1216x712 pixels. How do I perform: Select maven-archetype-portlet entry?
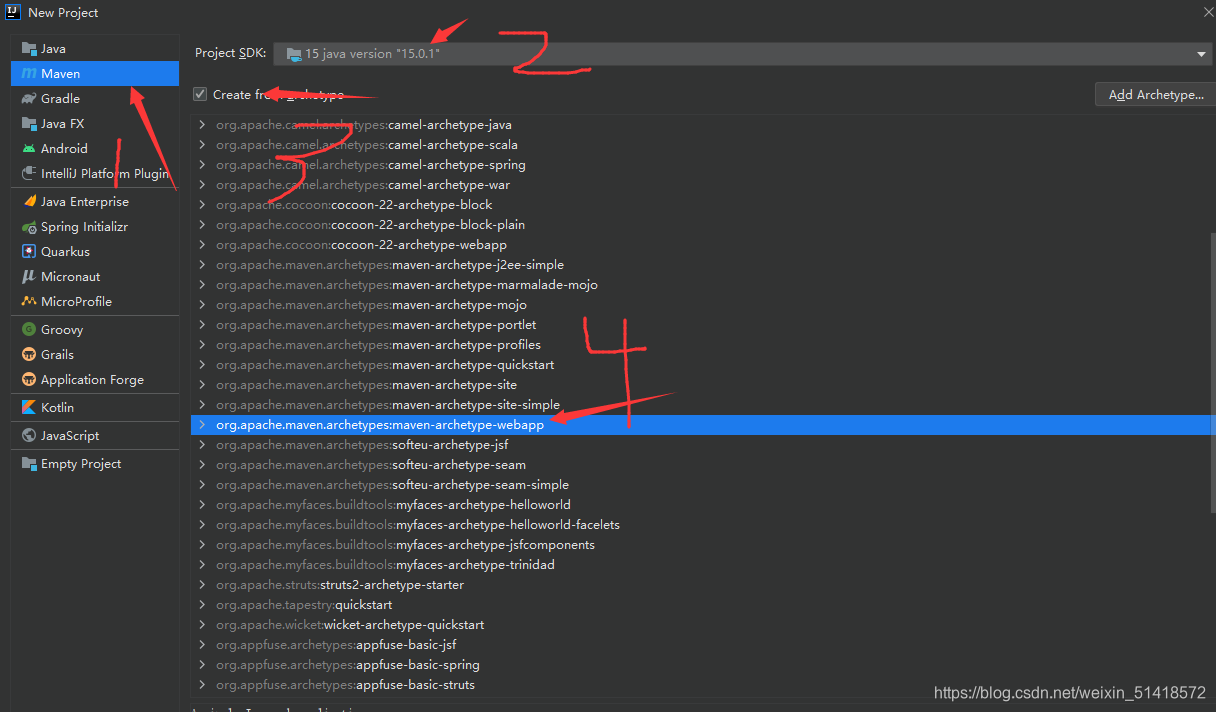pos(376,325)
